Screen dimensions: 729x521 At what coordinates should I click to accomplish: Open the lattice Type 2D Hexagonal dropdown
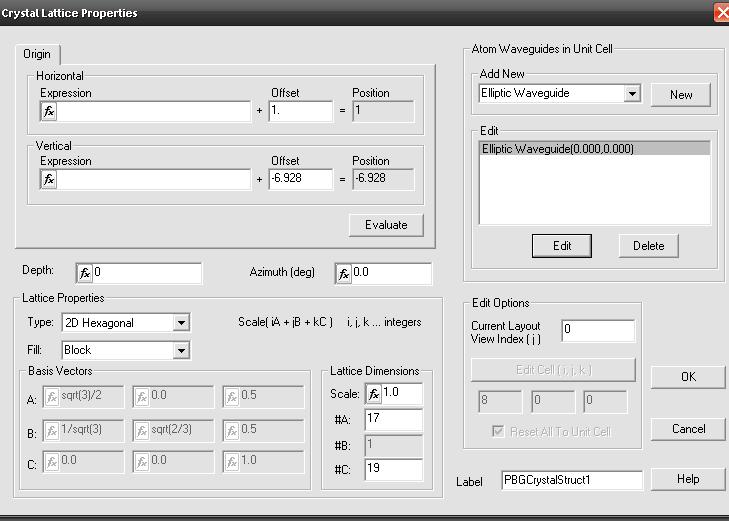181,322
